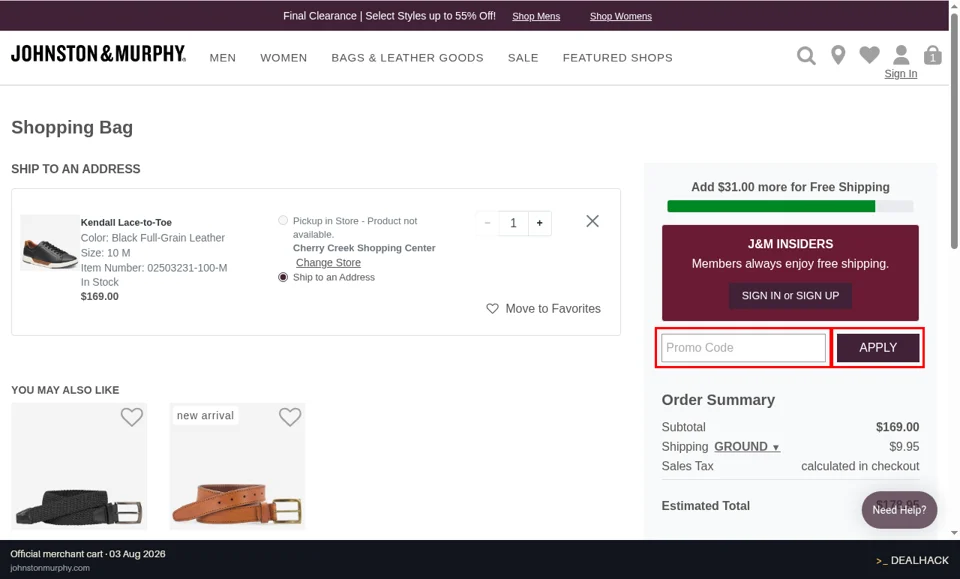
Task: Open the account person icon
Action: [901, 55]
